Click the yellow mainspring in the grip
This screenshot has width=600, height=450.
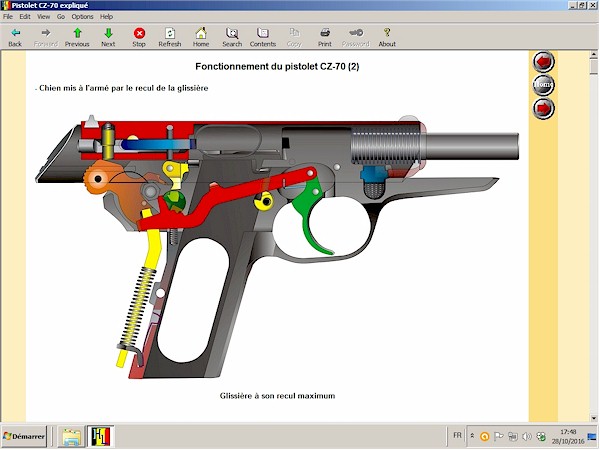pos(138,307)
